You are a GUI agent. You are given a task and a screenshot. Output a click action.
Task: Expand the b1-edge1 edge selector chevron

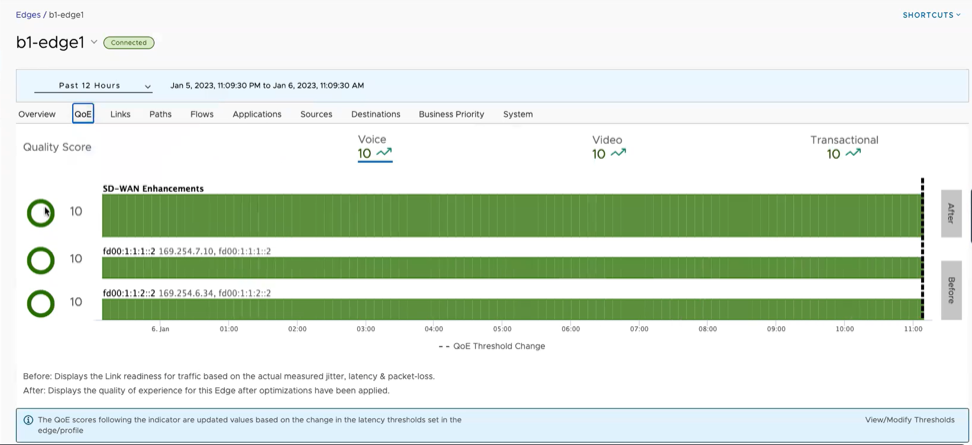94,42
